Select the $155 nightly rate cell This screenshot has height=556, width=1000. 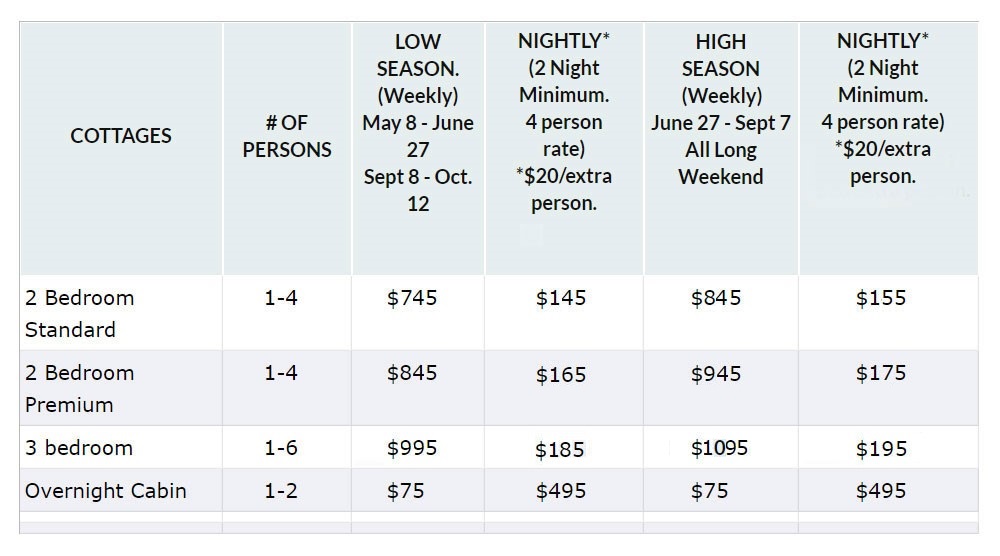pos(881,298)
